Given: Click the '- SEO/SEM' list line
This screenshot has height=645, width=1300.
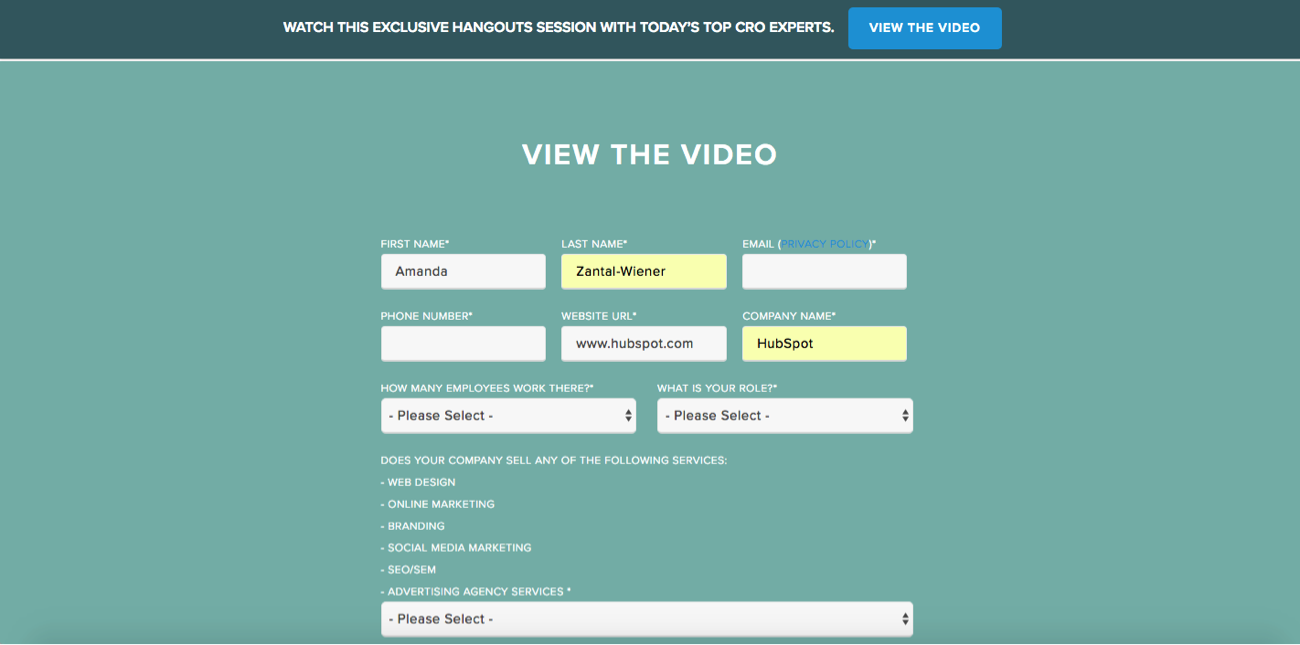Looking at the screenshot, I should point(408,570).
